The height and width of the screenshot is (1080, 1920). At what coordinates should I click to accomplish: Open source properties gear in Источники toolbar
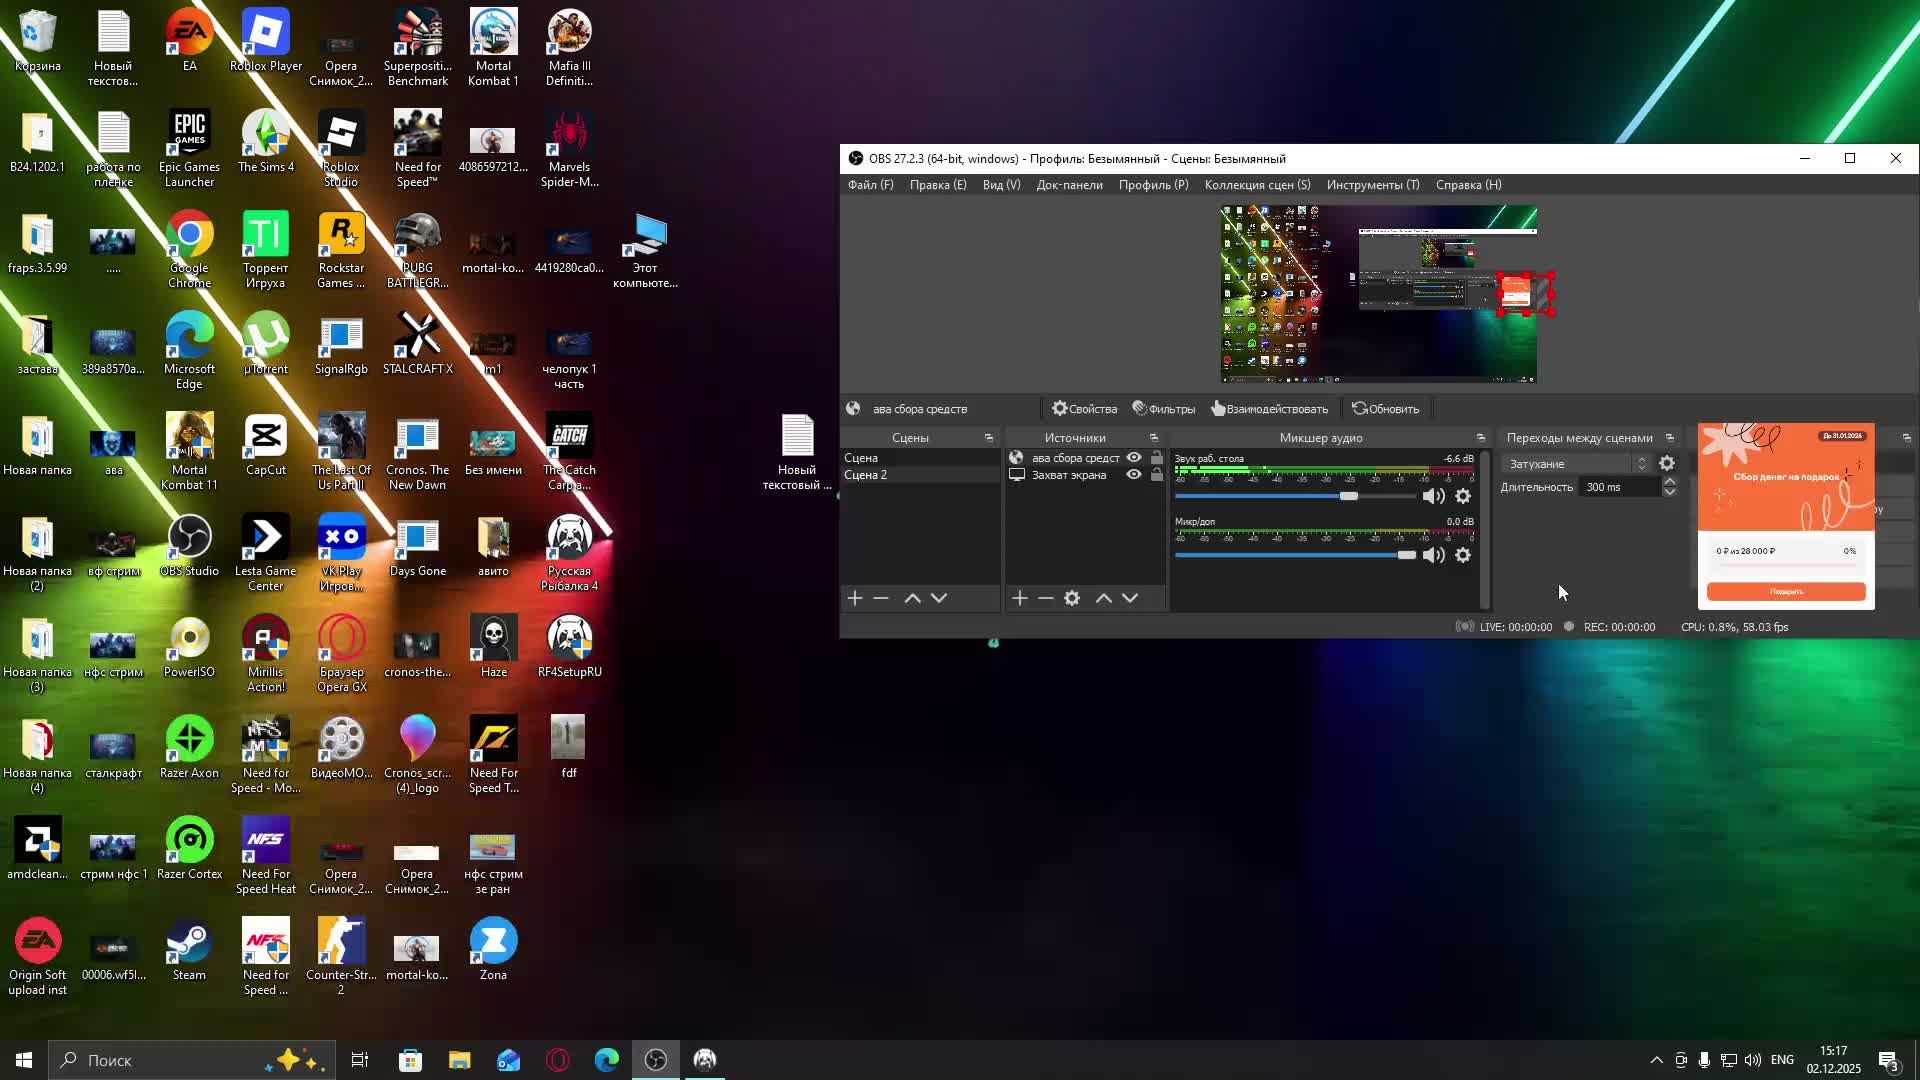click(1072, 598)
